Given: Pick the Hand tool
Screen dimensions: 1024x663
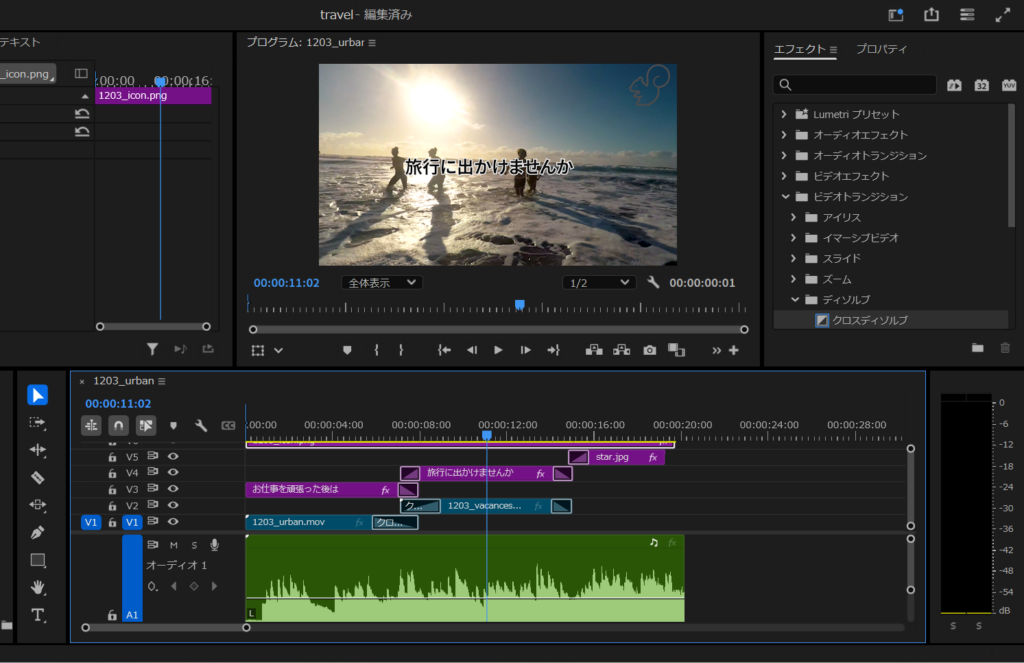Looking at the screenshot, I should tap(38, 587).
